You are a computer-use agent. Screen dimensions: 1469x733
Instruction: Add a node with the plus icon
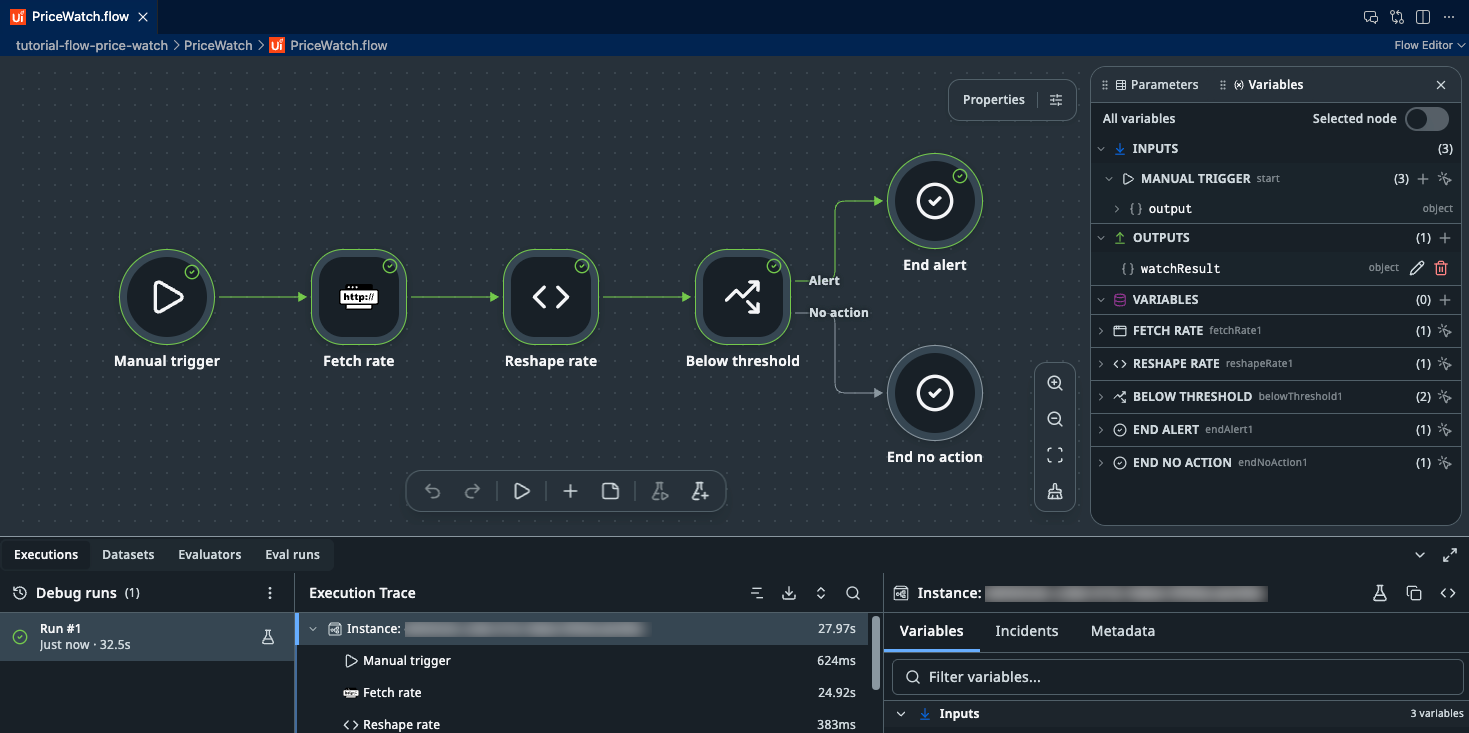tap(570, 491)
